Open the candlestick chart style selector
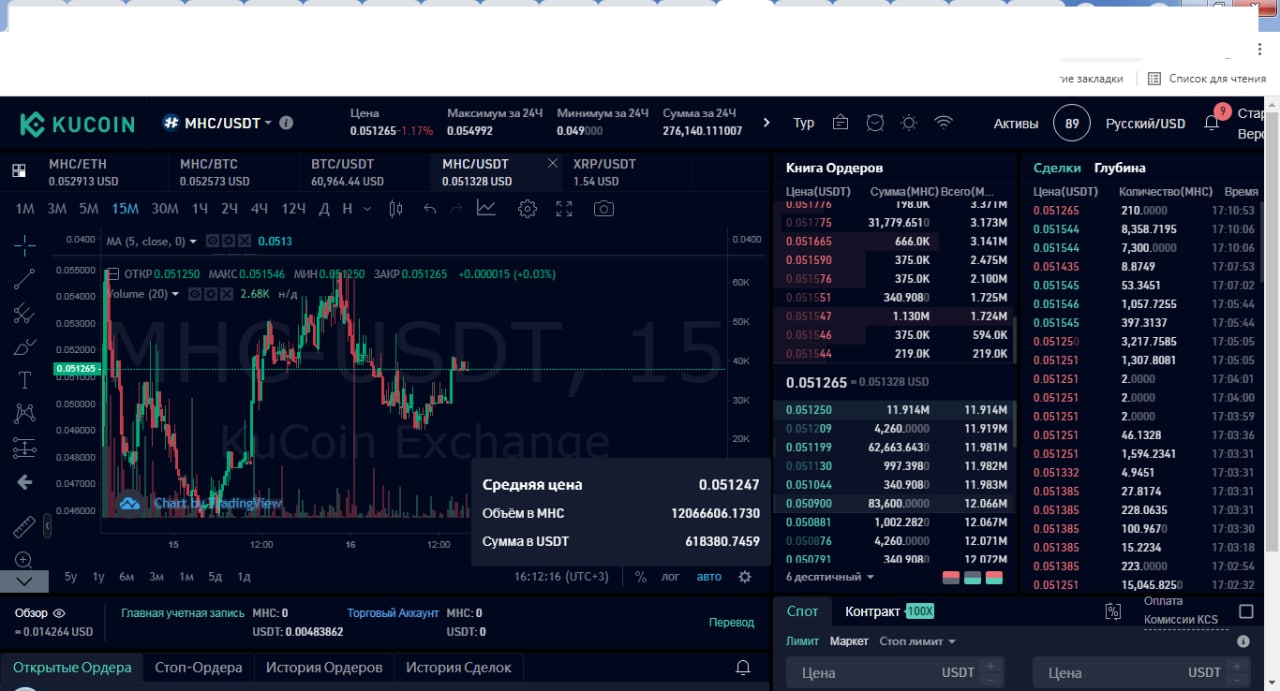This screenshot has width=1280, height=691. [x=395, y=208]
